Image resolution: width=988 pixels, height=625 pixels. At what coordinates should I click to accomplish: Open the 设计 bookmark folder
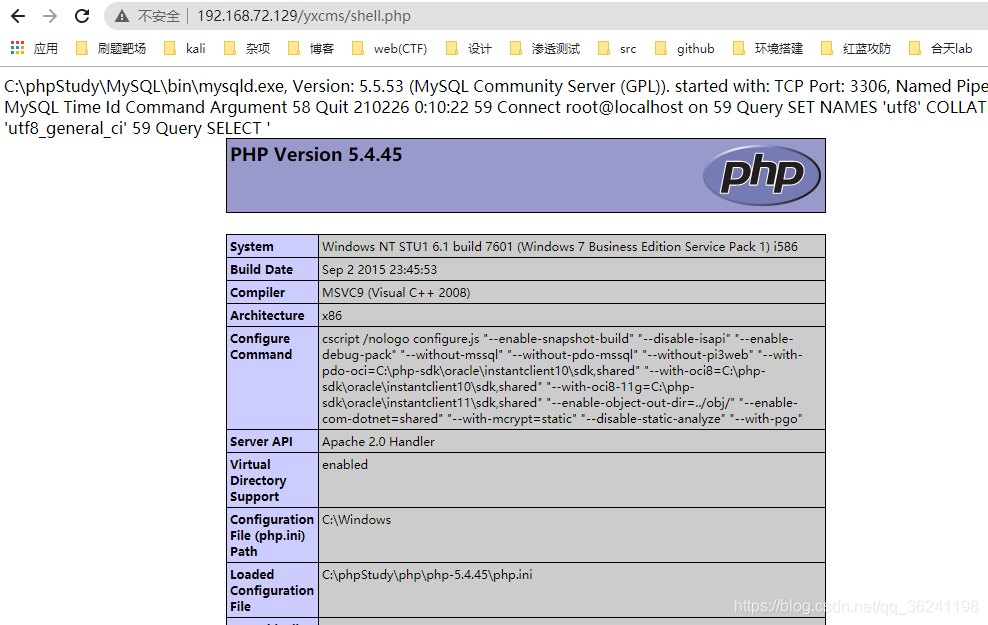(468, 49)
